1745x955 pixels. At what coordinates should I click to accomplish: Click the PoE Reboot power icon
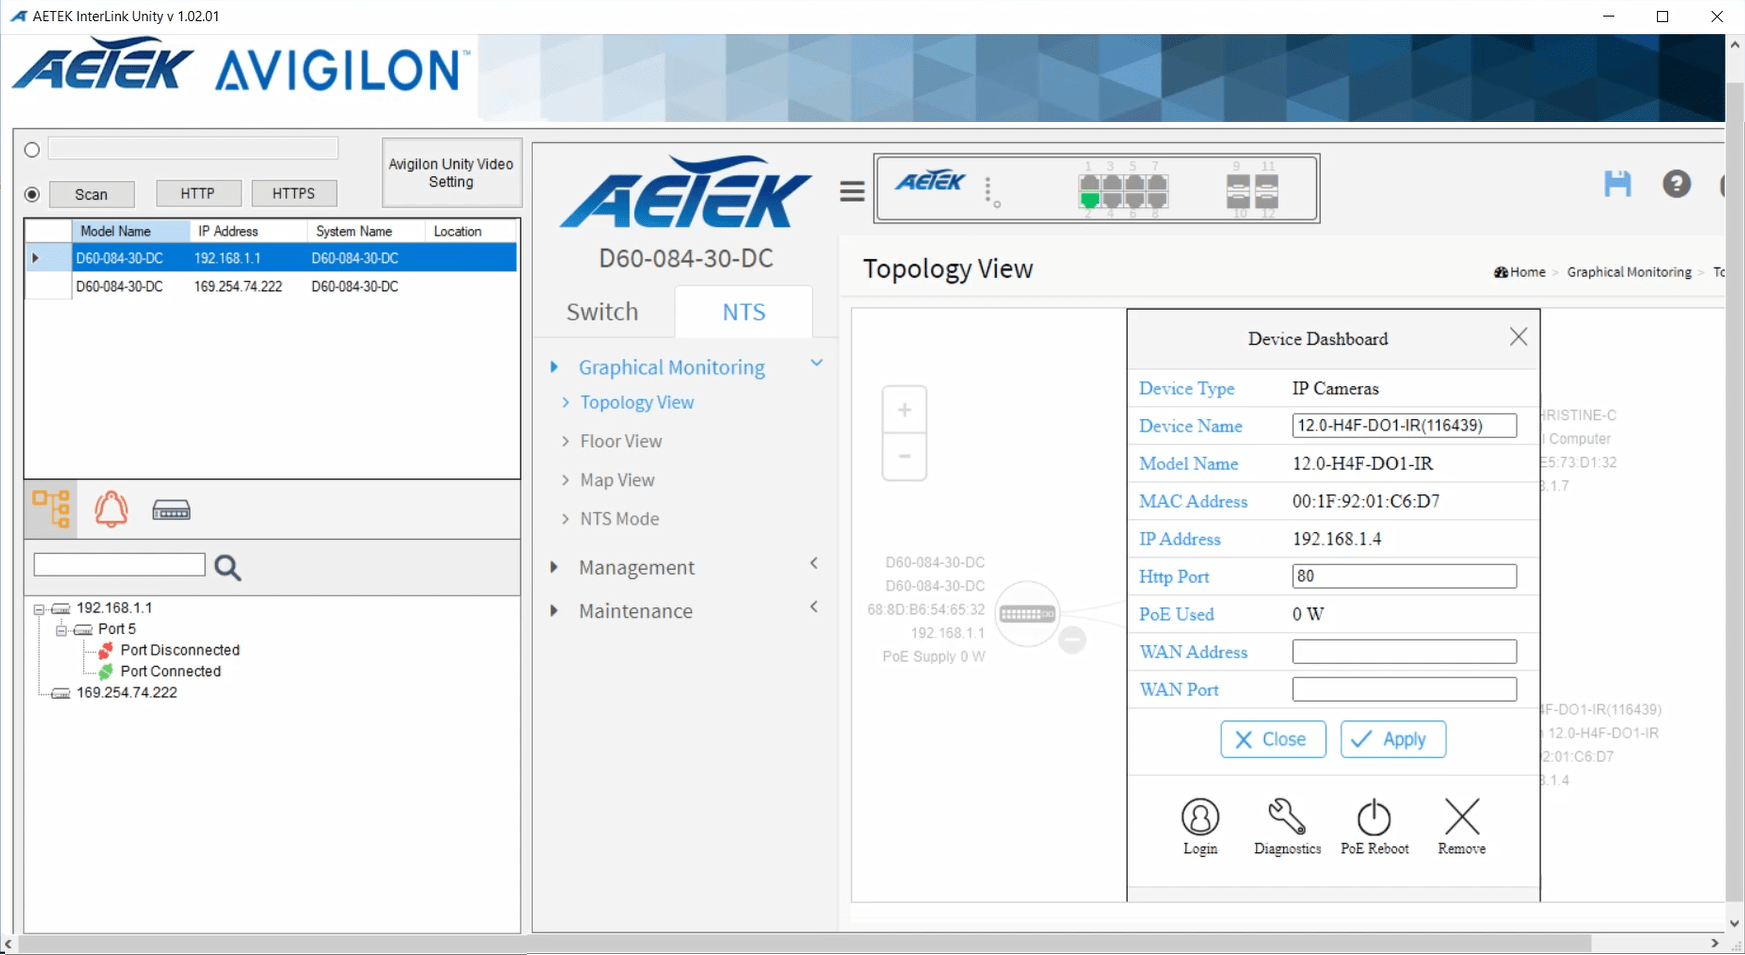1374,826
